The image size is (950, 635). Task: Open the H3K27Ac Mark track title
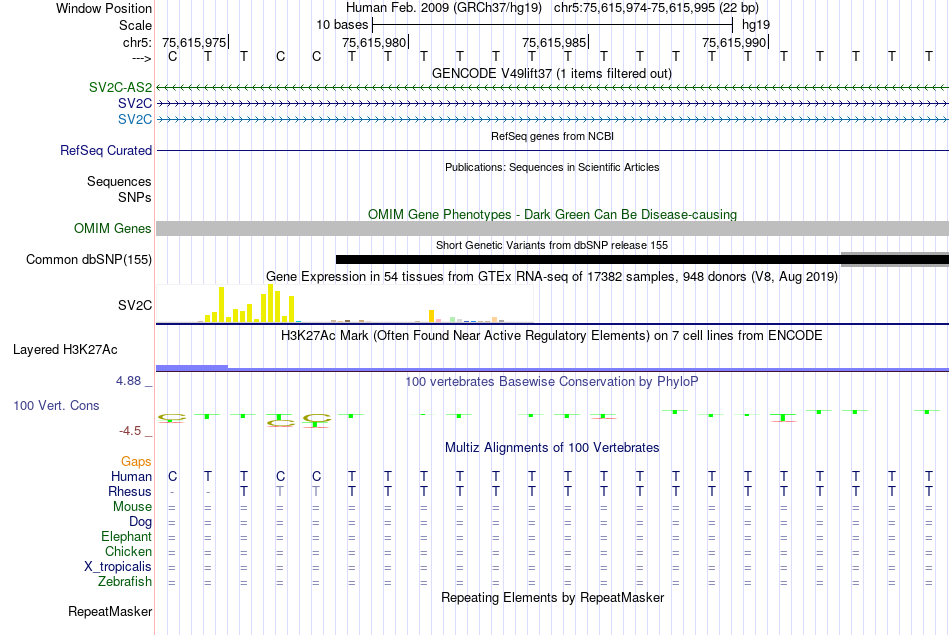551,336
